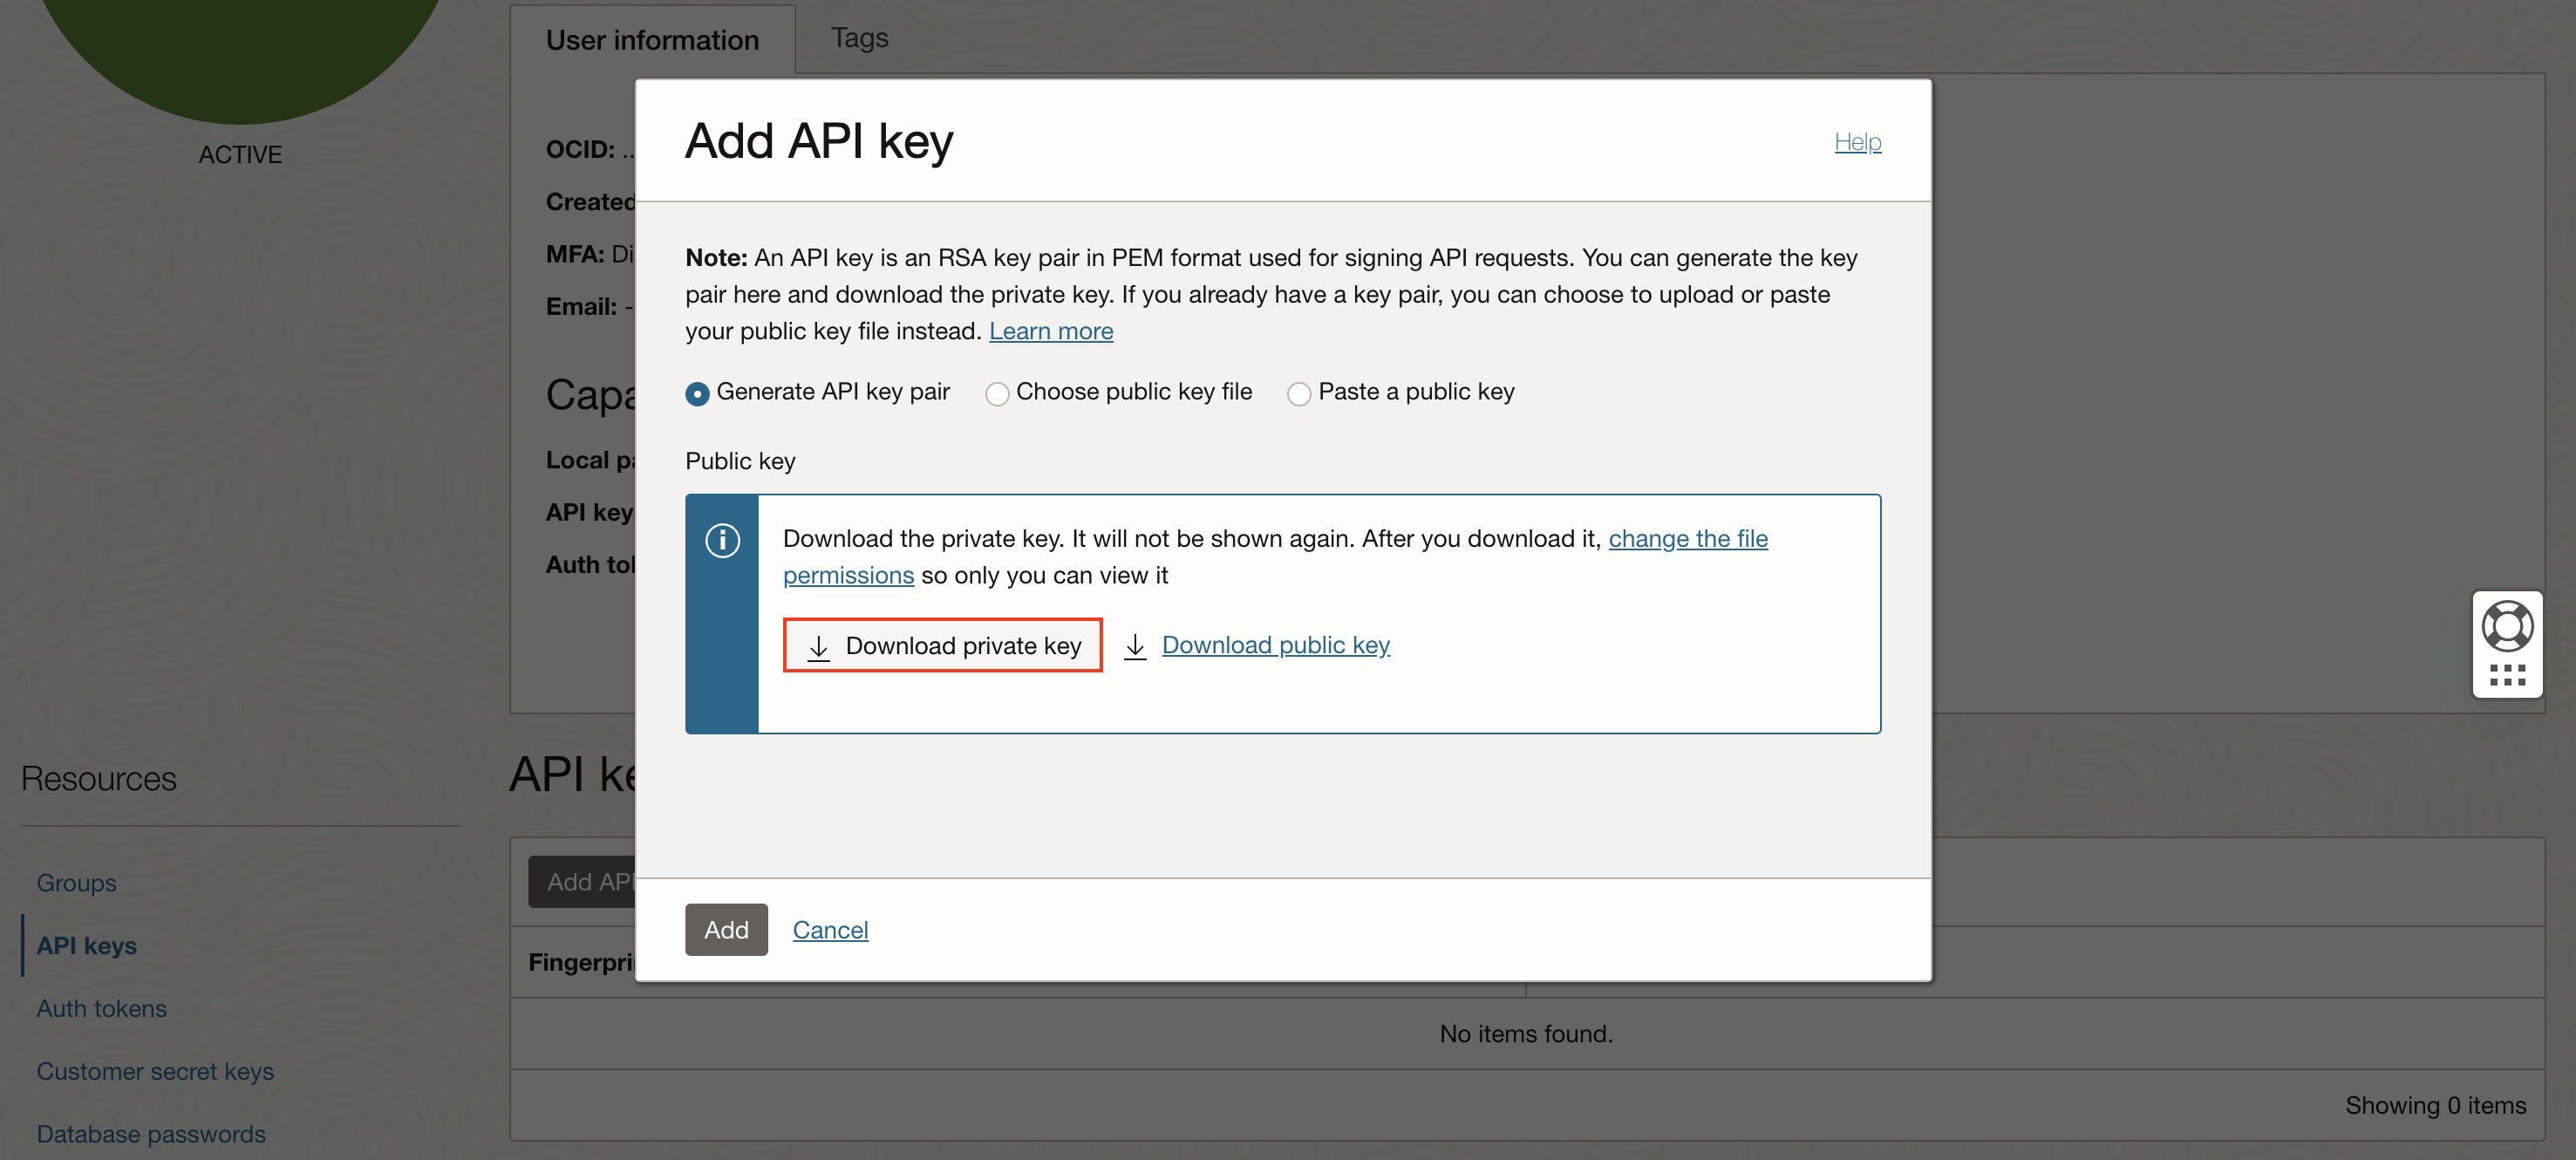Open Auth tokens in the Resources sidebar
This screenshot has width=2576, height=1160.
pyautogui.click(x=101, y=1008)
